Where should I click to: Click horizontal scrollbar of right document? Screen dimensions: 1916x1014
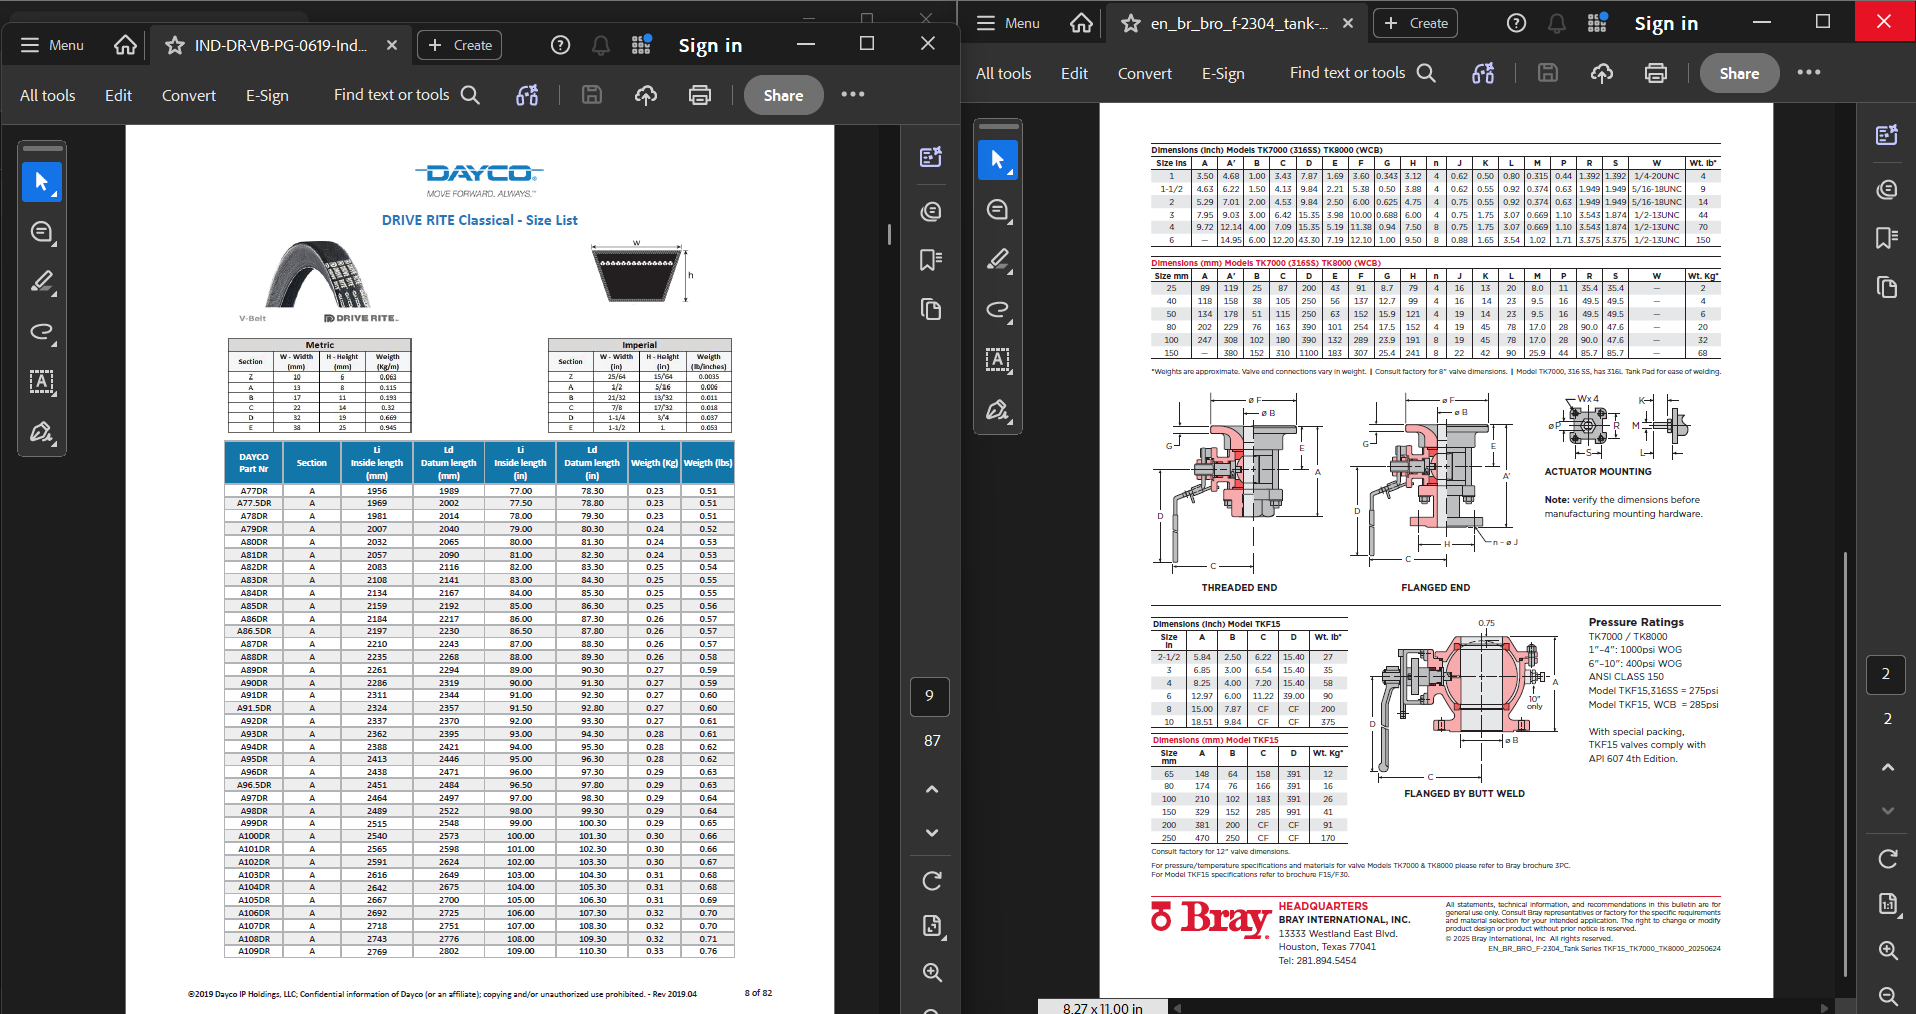click(x=1502, y=1008)
